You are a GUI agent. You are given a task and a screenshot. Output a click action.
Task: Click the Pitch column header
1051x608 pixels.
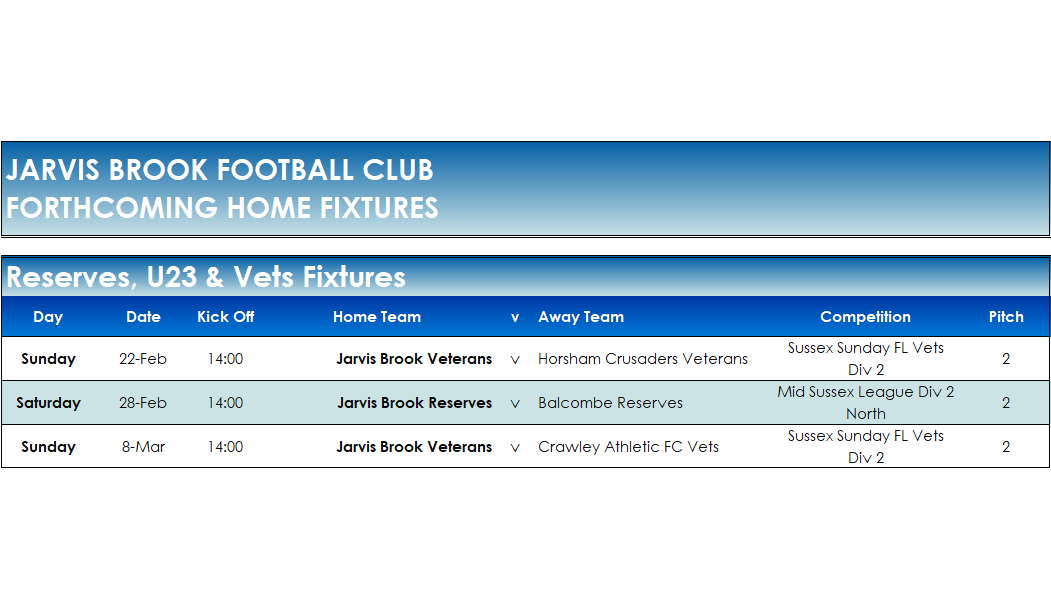(x=1006, y=317)
